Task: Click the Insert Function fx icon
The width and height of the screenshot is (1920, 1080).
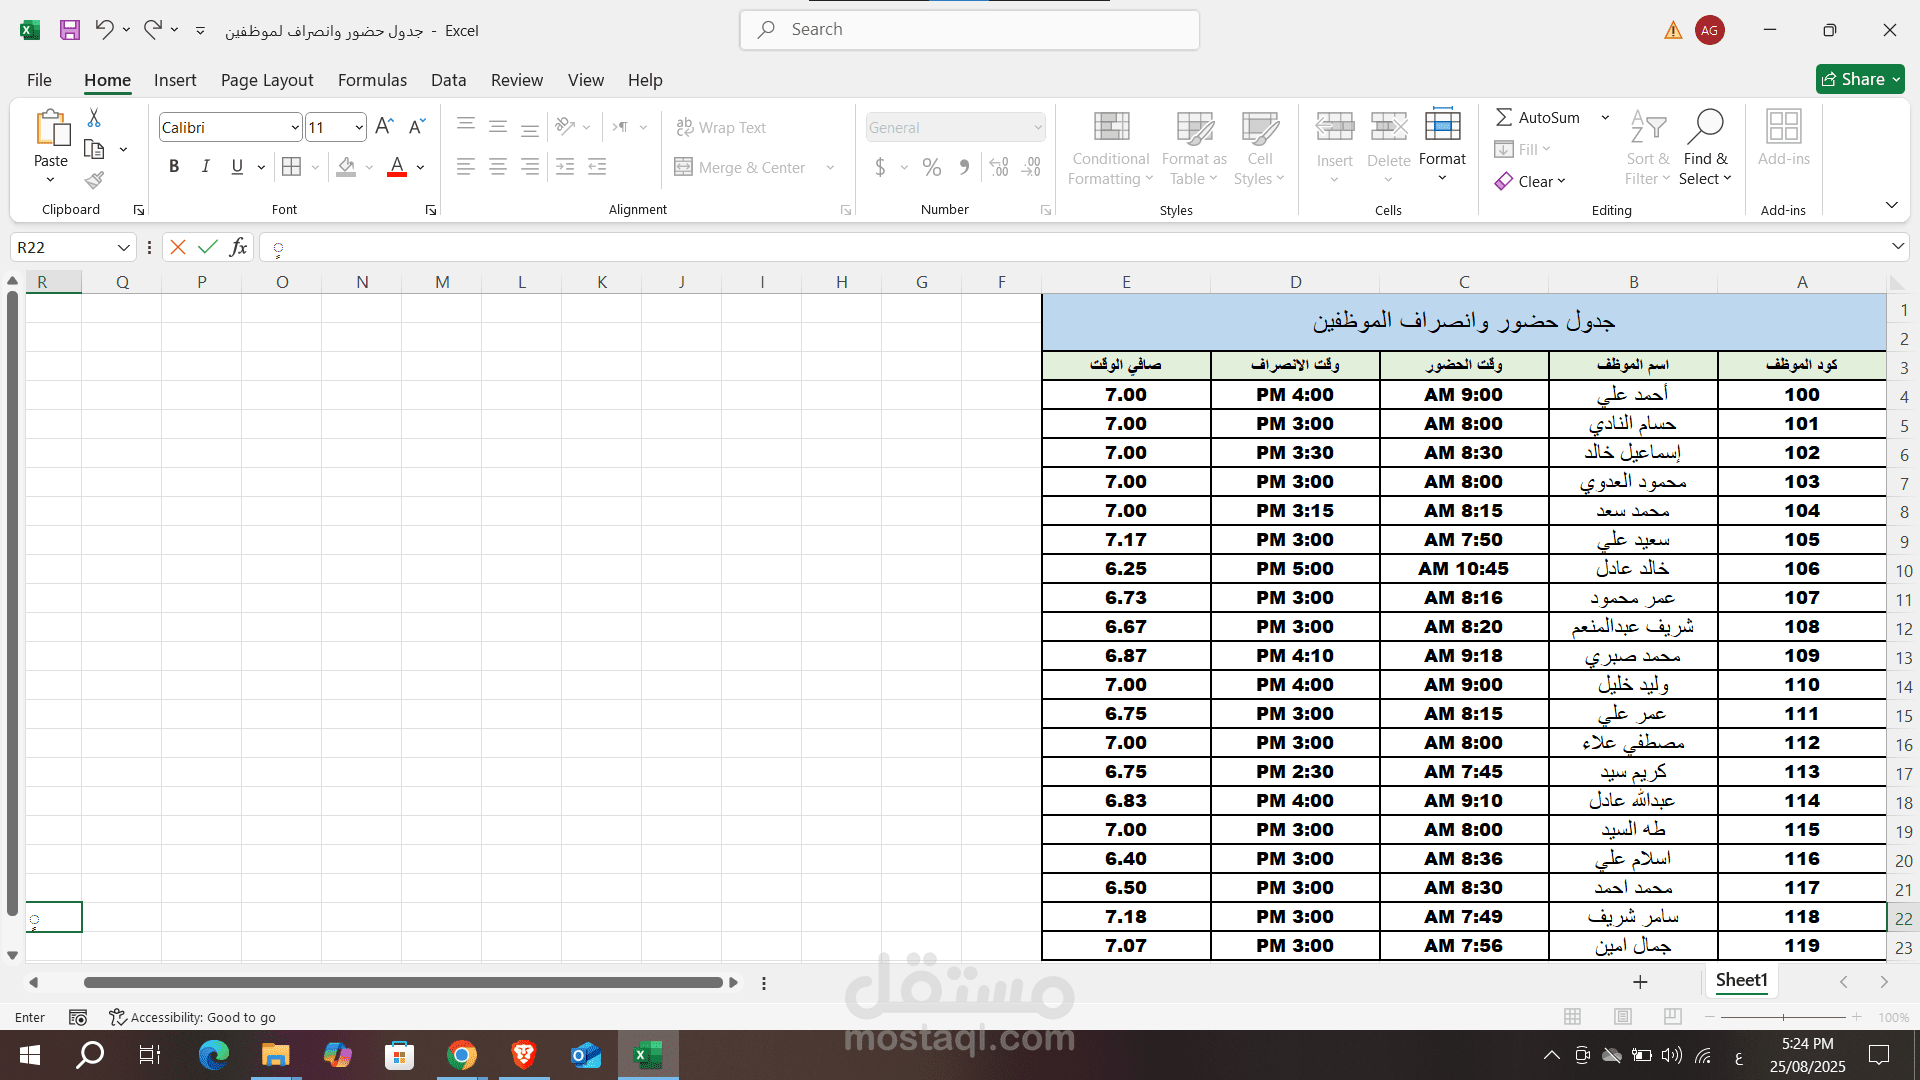Action: pyautogui.click(x=238, y=247)
